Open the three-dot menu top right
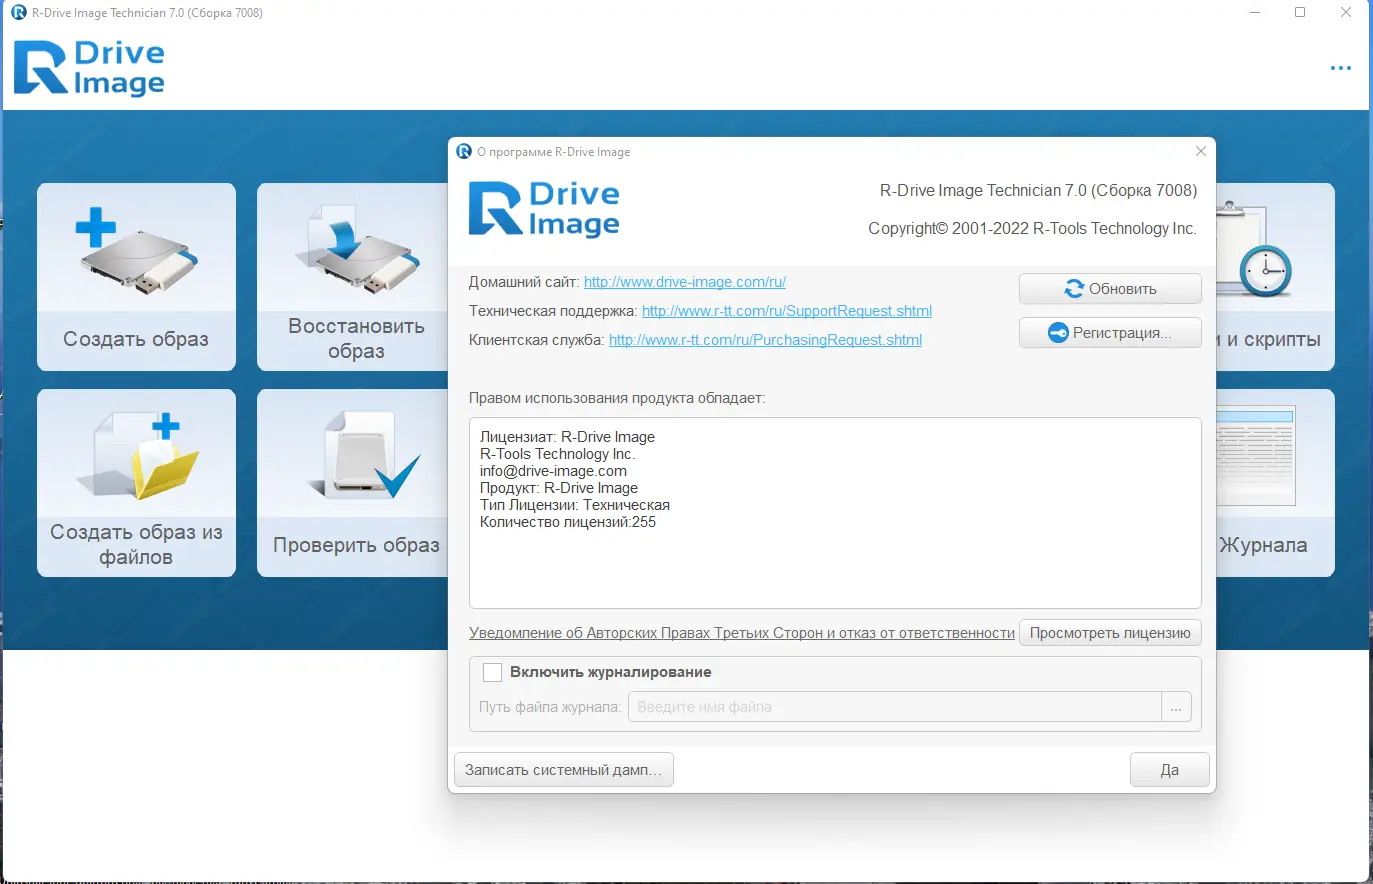The height and width of the screenshot is (884, 1373). point(1339,67)
